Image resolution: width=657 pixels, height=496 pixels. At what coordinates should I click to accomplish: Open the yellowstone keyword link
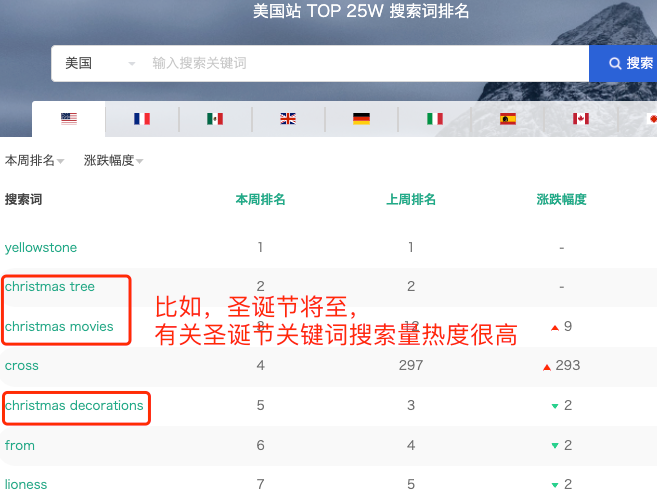pyautogui.click(x=41, y=247)
